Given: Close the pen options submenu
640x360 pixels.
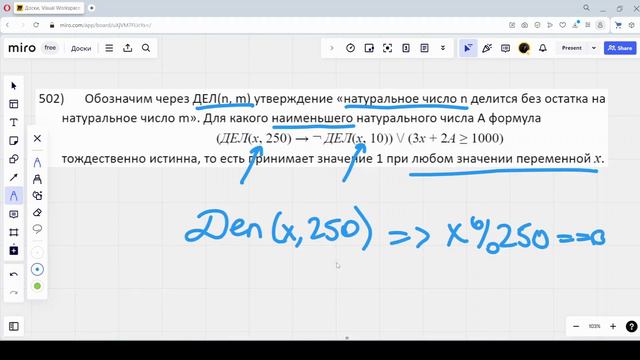Looking at the screenshot, I should pyautogui.click(x=37, y=138).
